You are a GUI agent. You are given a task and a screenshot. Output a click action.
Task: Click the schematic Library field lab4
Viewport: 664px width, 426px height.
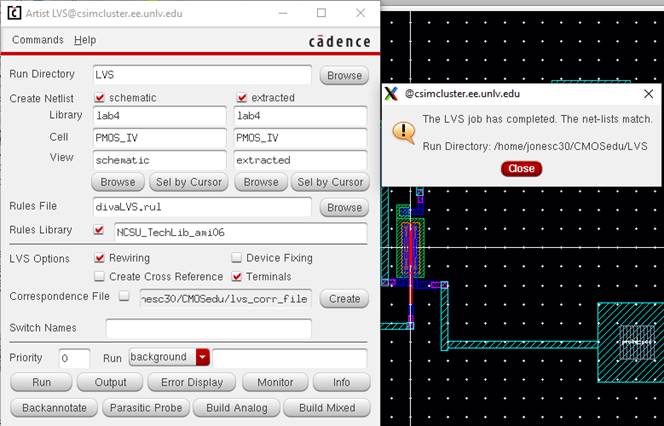(x=159, y=116)
